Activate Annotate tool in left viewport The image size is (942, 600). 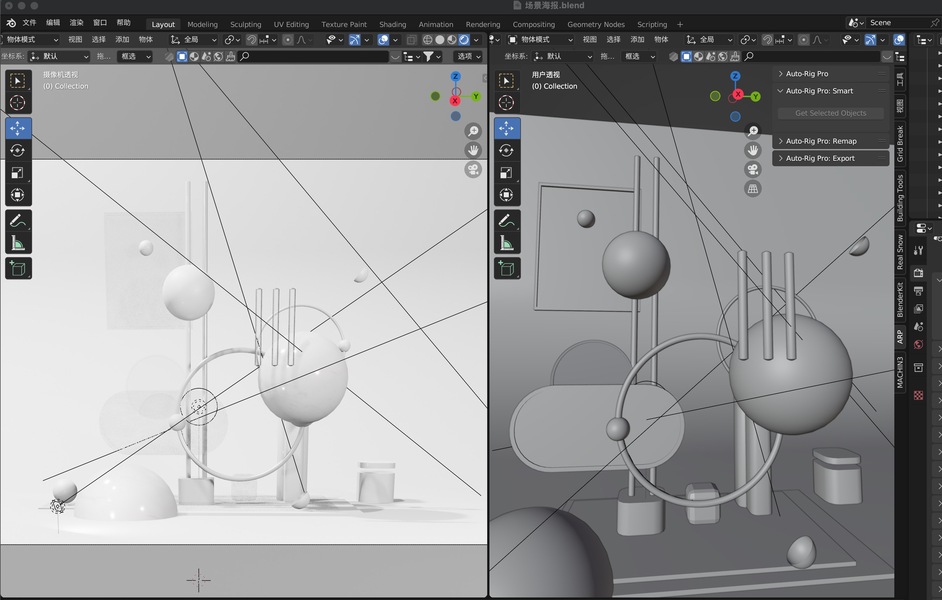pos(17,220)
